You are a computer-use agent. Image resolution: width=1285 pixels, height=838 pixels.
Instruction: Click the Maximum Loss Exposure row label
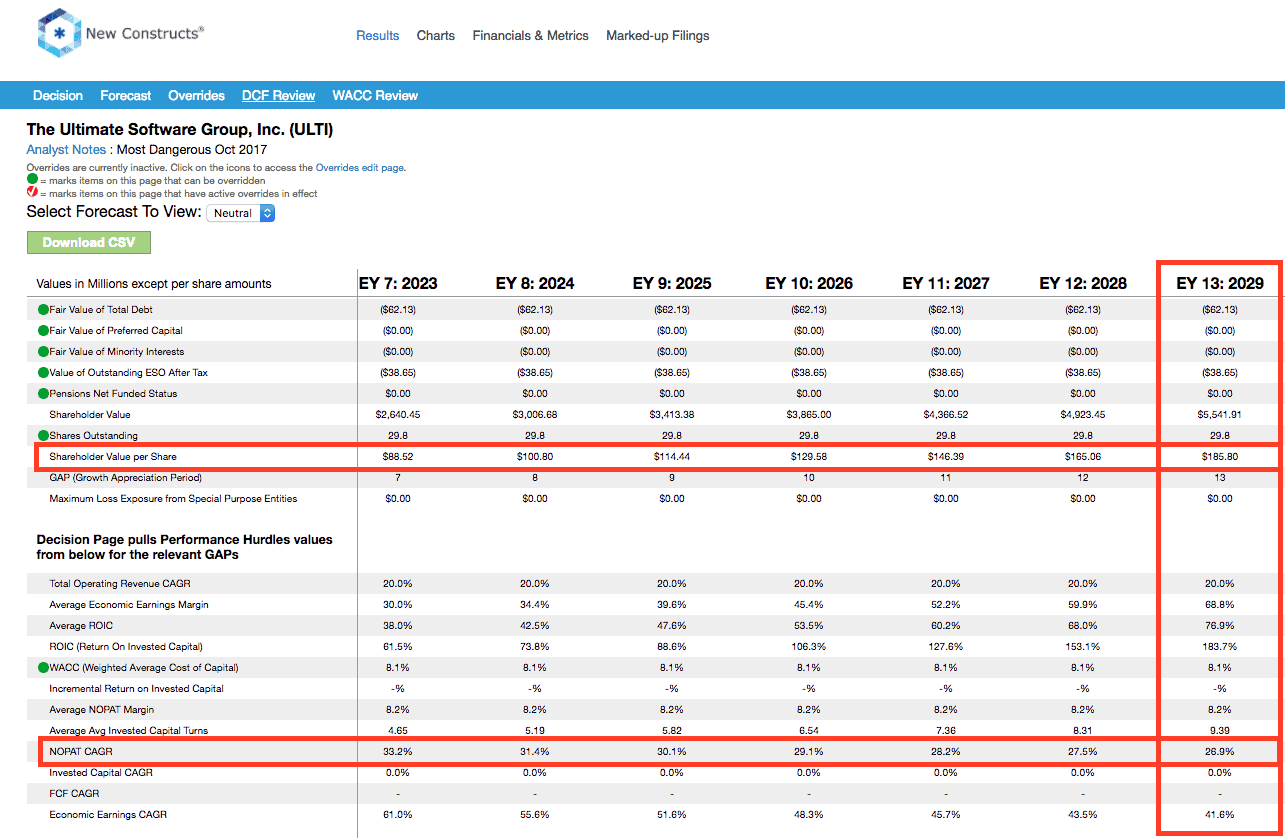(x=173, y=498)
